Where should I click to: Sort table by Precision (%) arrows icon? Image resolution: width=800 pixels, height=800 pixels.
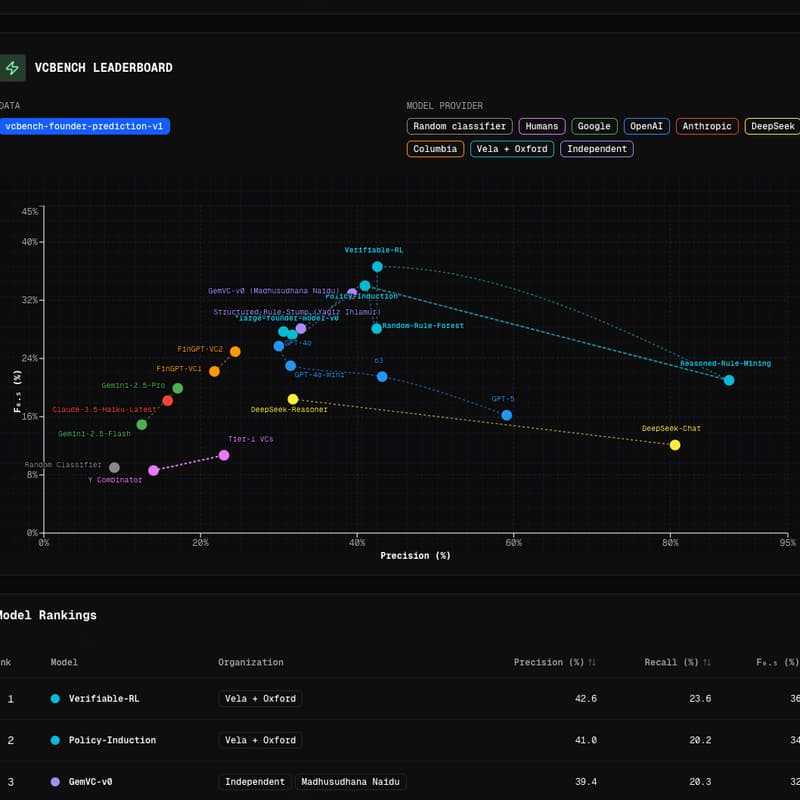click(x=592, y=662)
